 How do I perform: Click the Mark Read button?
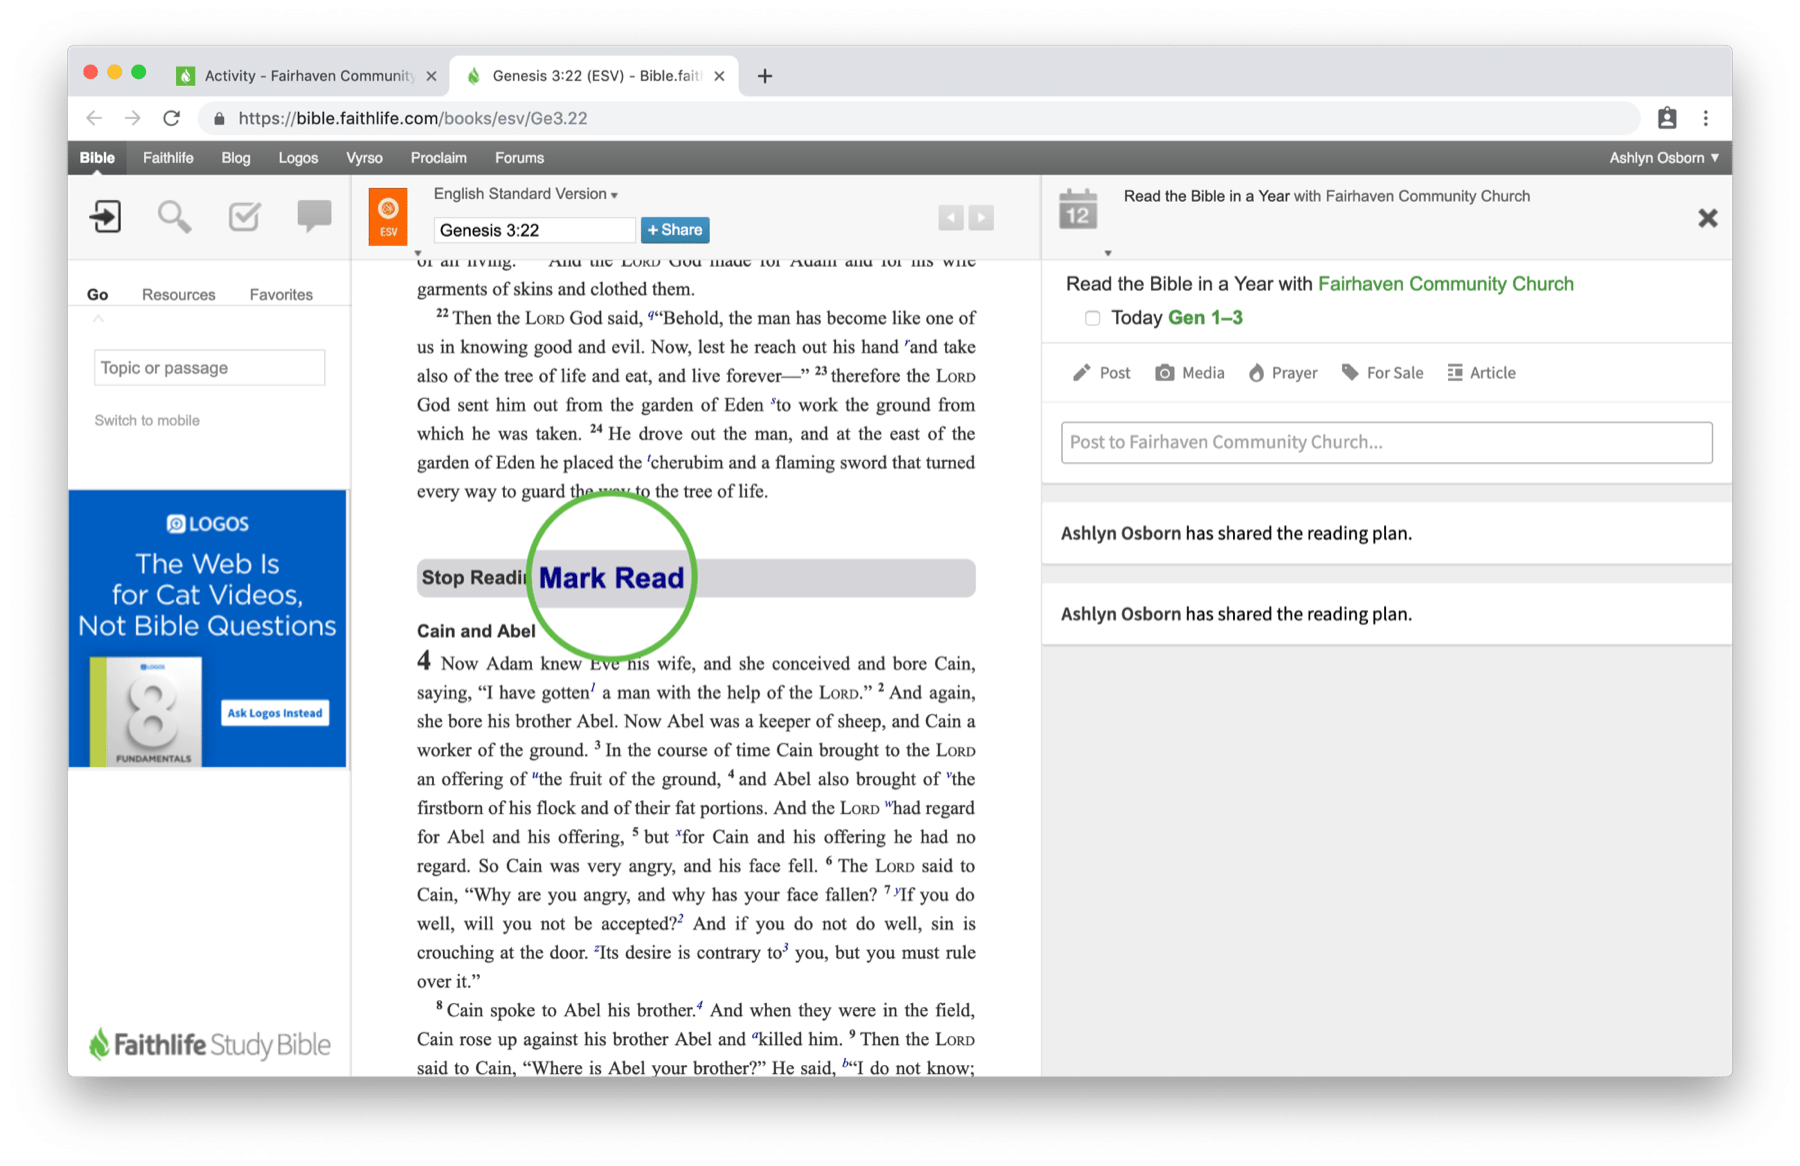point(612,577)
